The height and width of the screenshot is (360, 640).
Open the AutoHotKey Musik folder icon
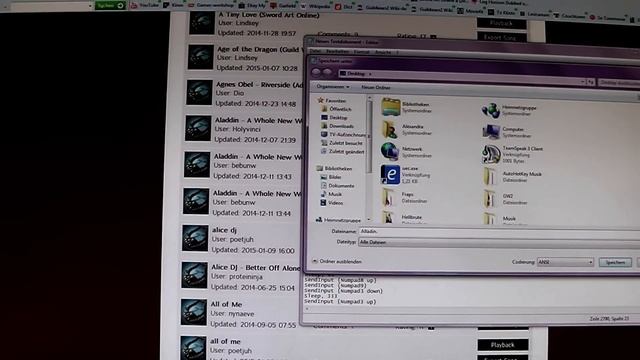click(x=489, y=177)
